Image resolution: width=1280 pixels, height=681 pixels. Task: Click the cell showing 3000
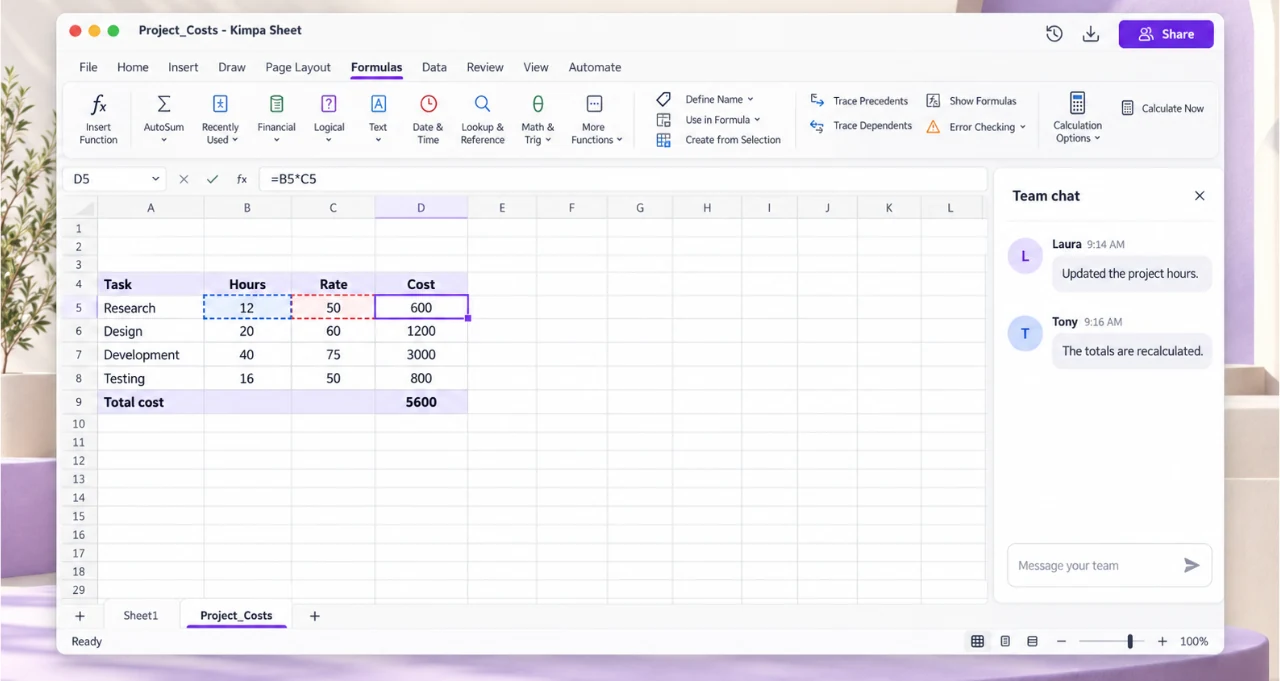coord(421,355)
